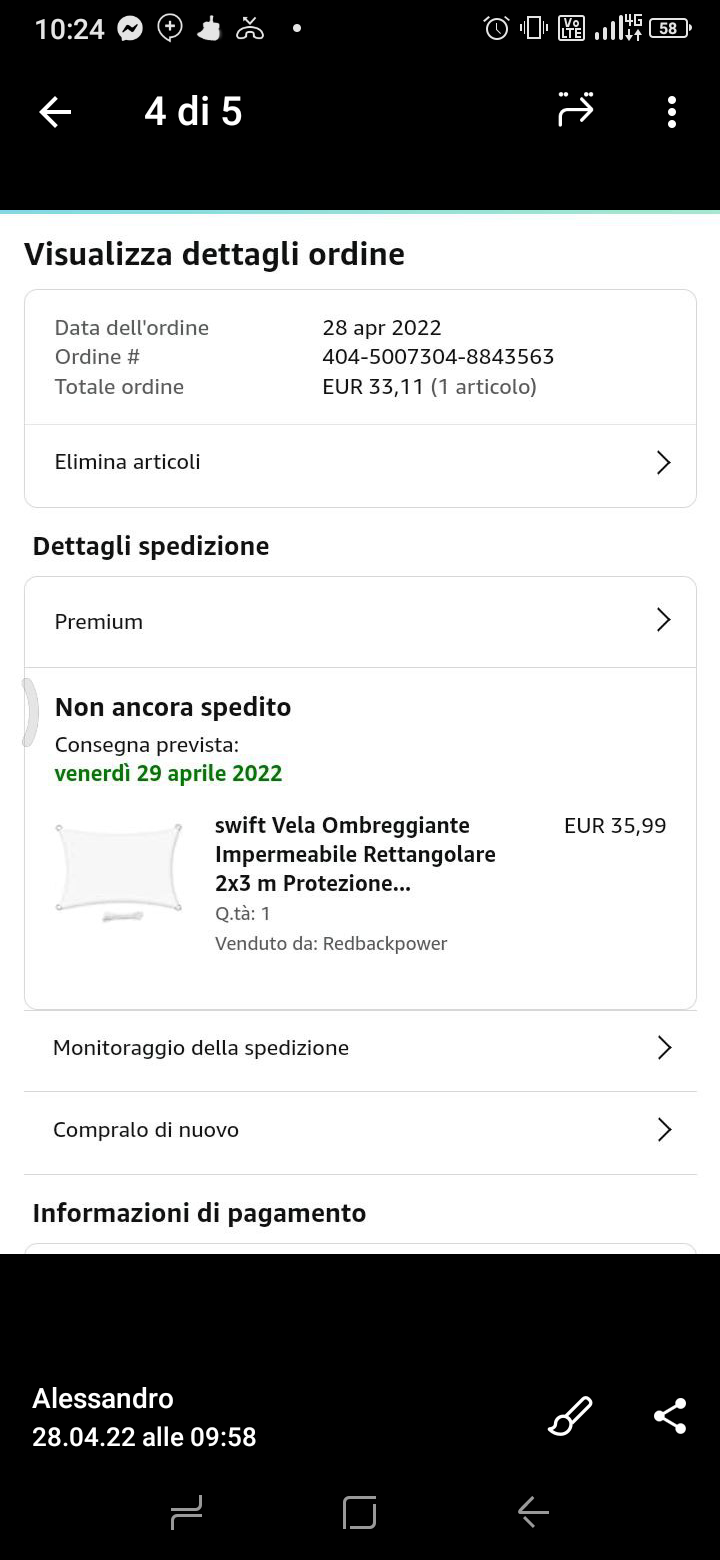Screen dimensions: 720x1560
Task: Tap the shade sail product thumbnail
Action: (x=119, y=868)
